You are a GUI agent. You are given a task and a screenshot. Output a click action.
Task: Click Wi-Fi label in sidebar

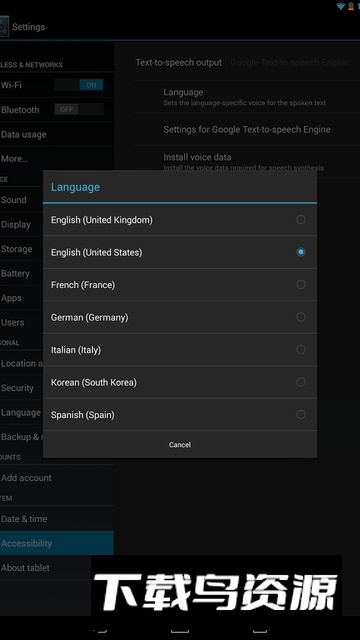[11, 85]
